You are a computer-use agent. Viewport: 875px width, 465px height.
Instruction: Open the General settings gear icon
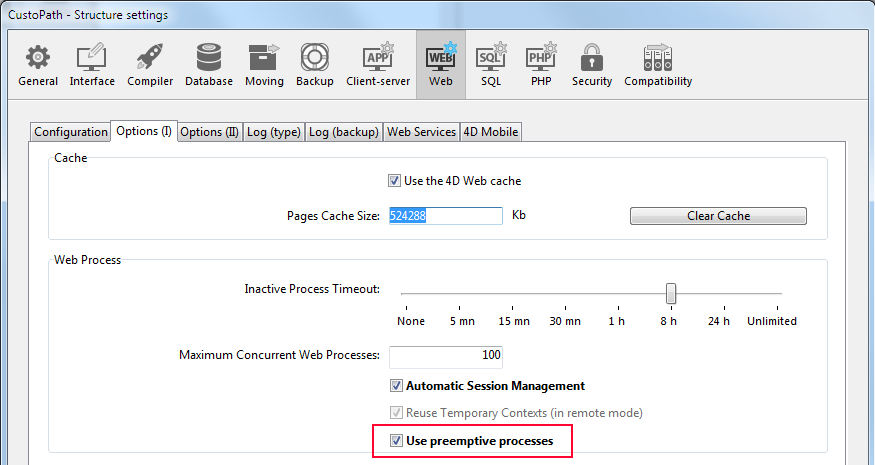[38, 57]
